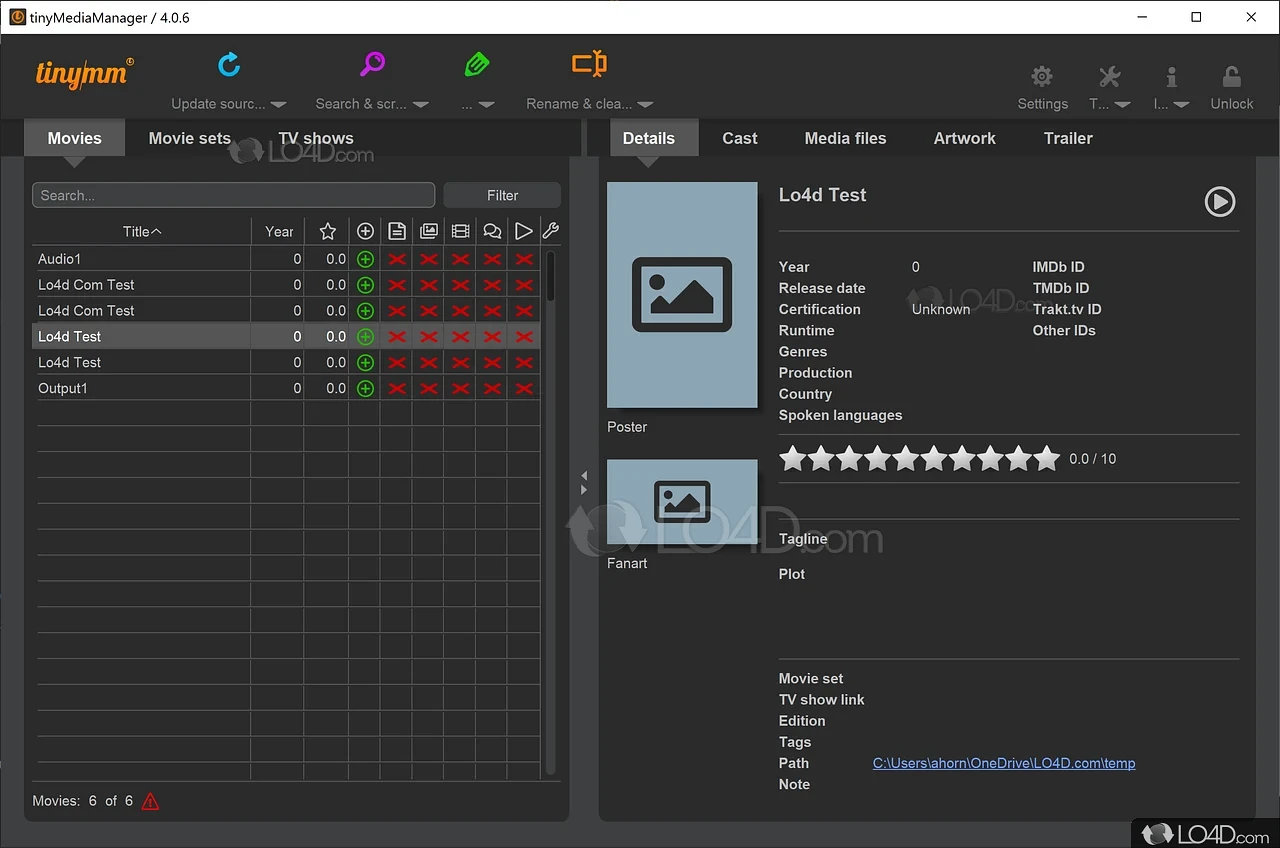Open the movie path link to the temp folder

1003,762
